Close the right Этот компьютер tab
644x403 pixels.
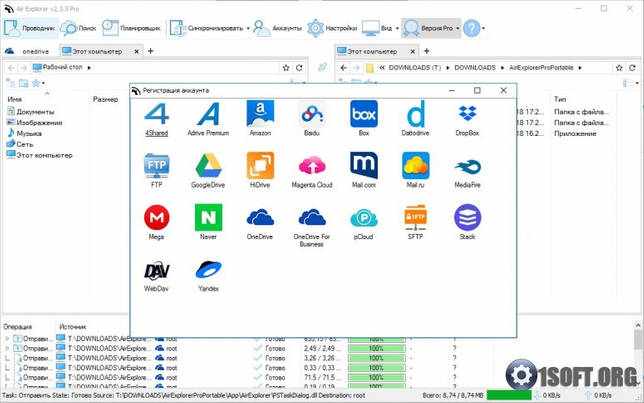click(413, 51)
